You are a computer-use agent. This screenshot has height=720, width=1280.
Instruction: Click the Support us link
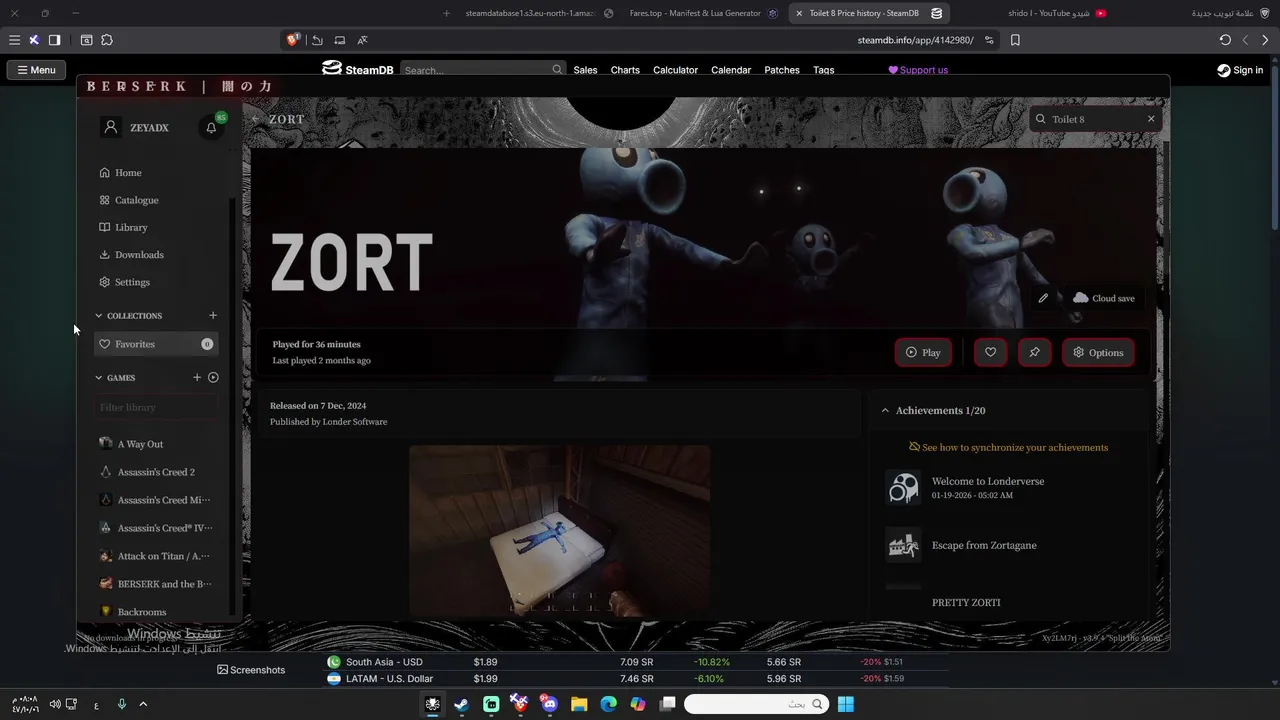pyautogui.click(x=918, y=70)
